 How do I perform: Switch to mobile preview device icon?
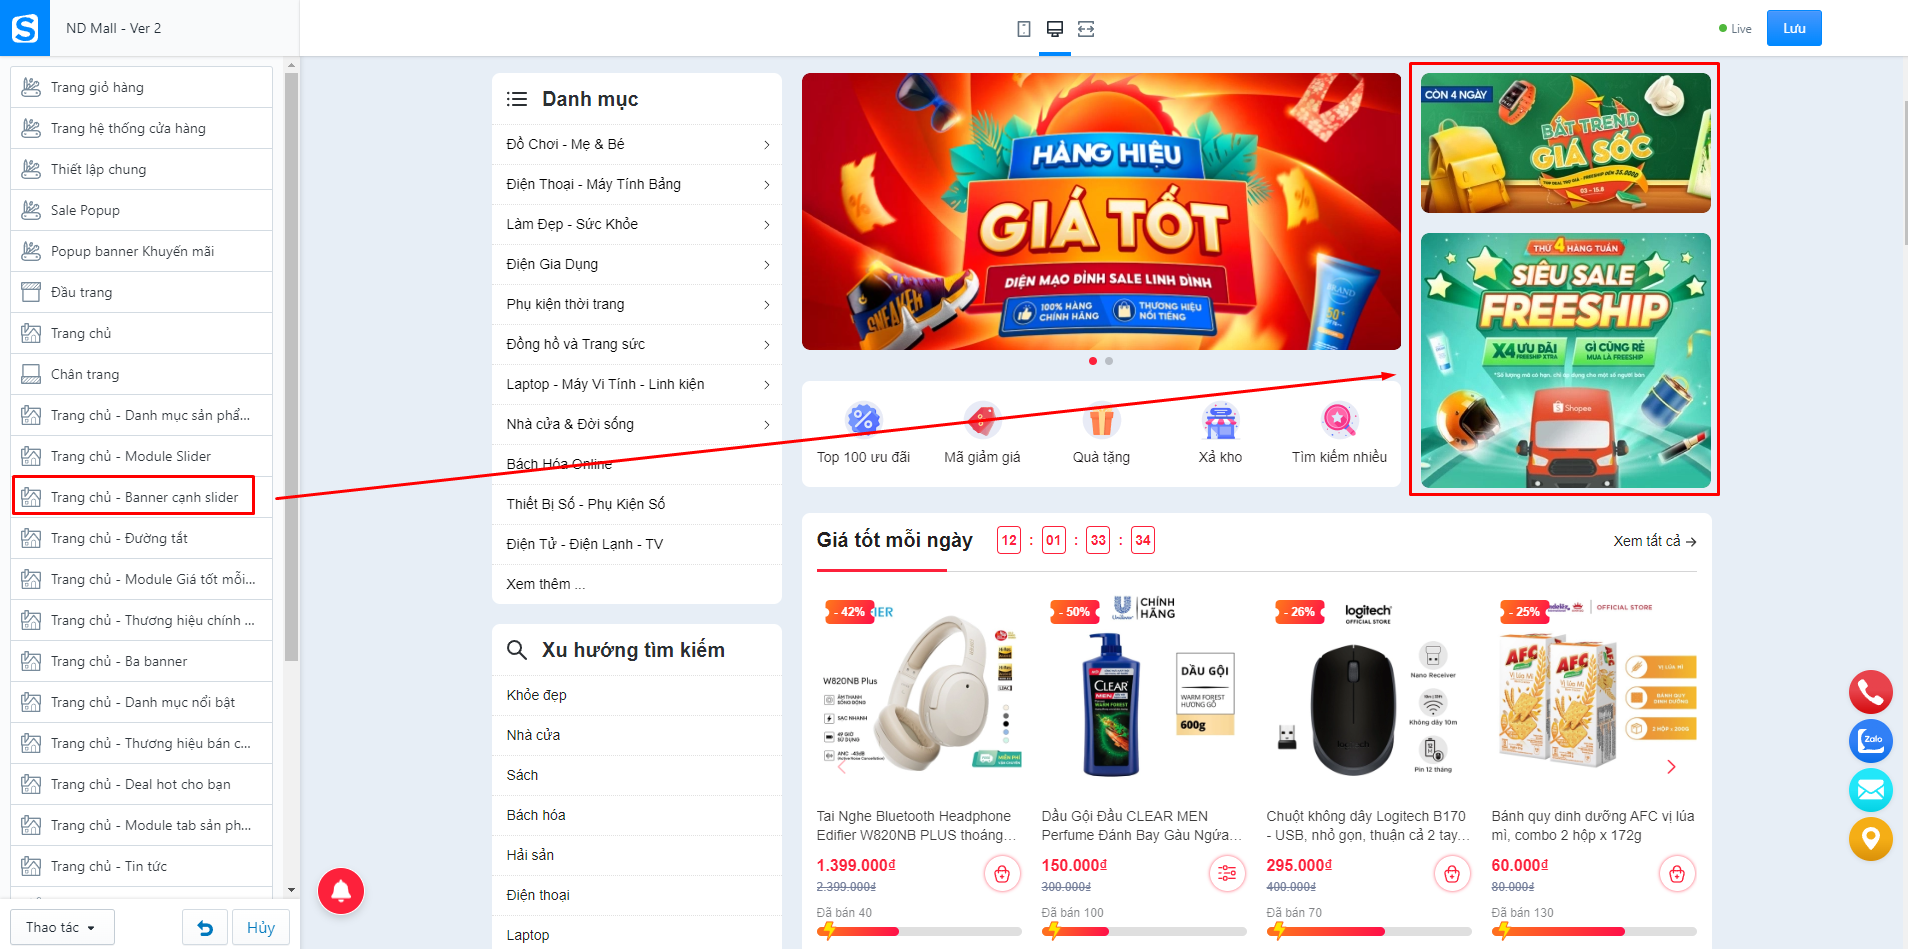pyautogui.click(x=1023, y=29)
